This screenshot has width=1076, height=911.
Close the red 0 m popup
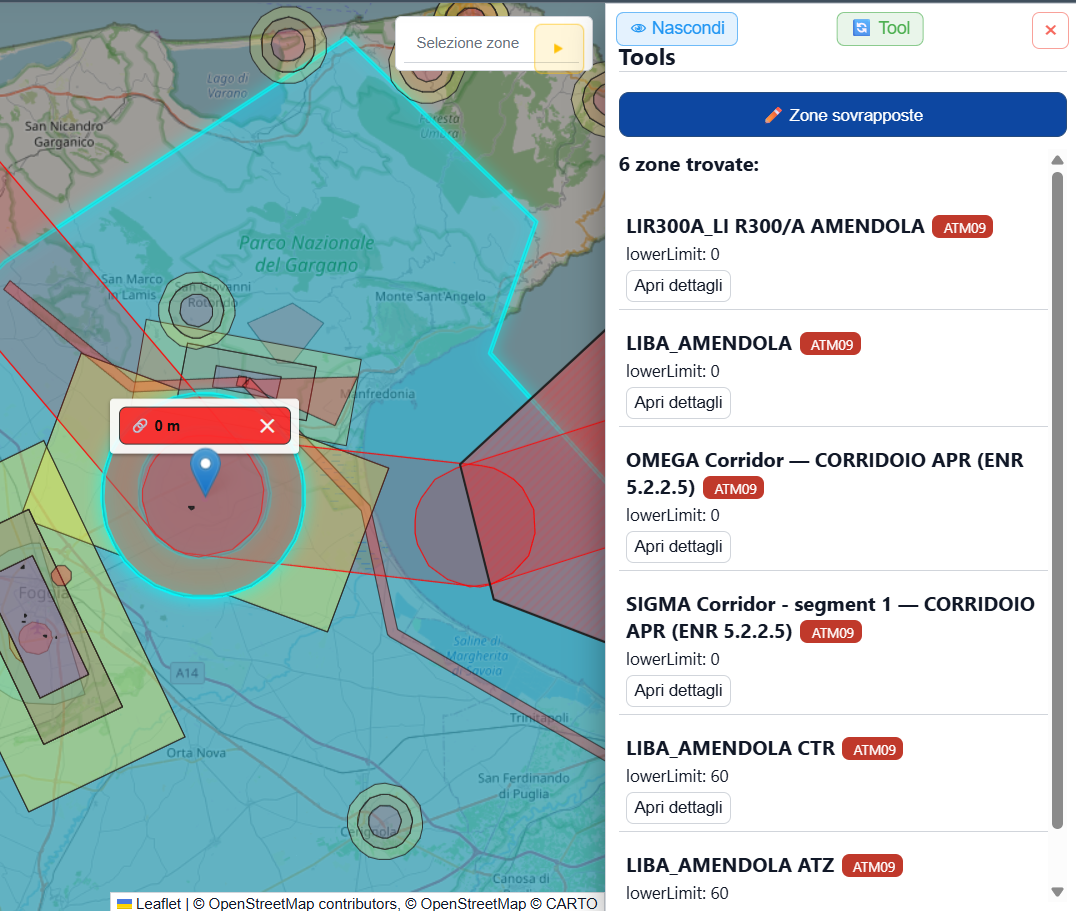pos(268,426)
